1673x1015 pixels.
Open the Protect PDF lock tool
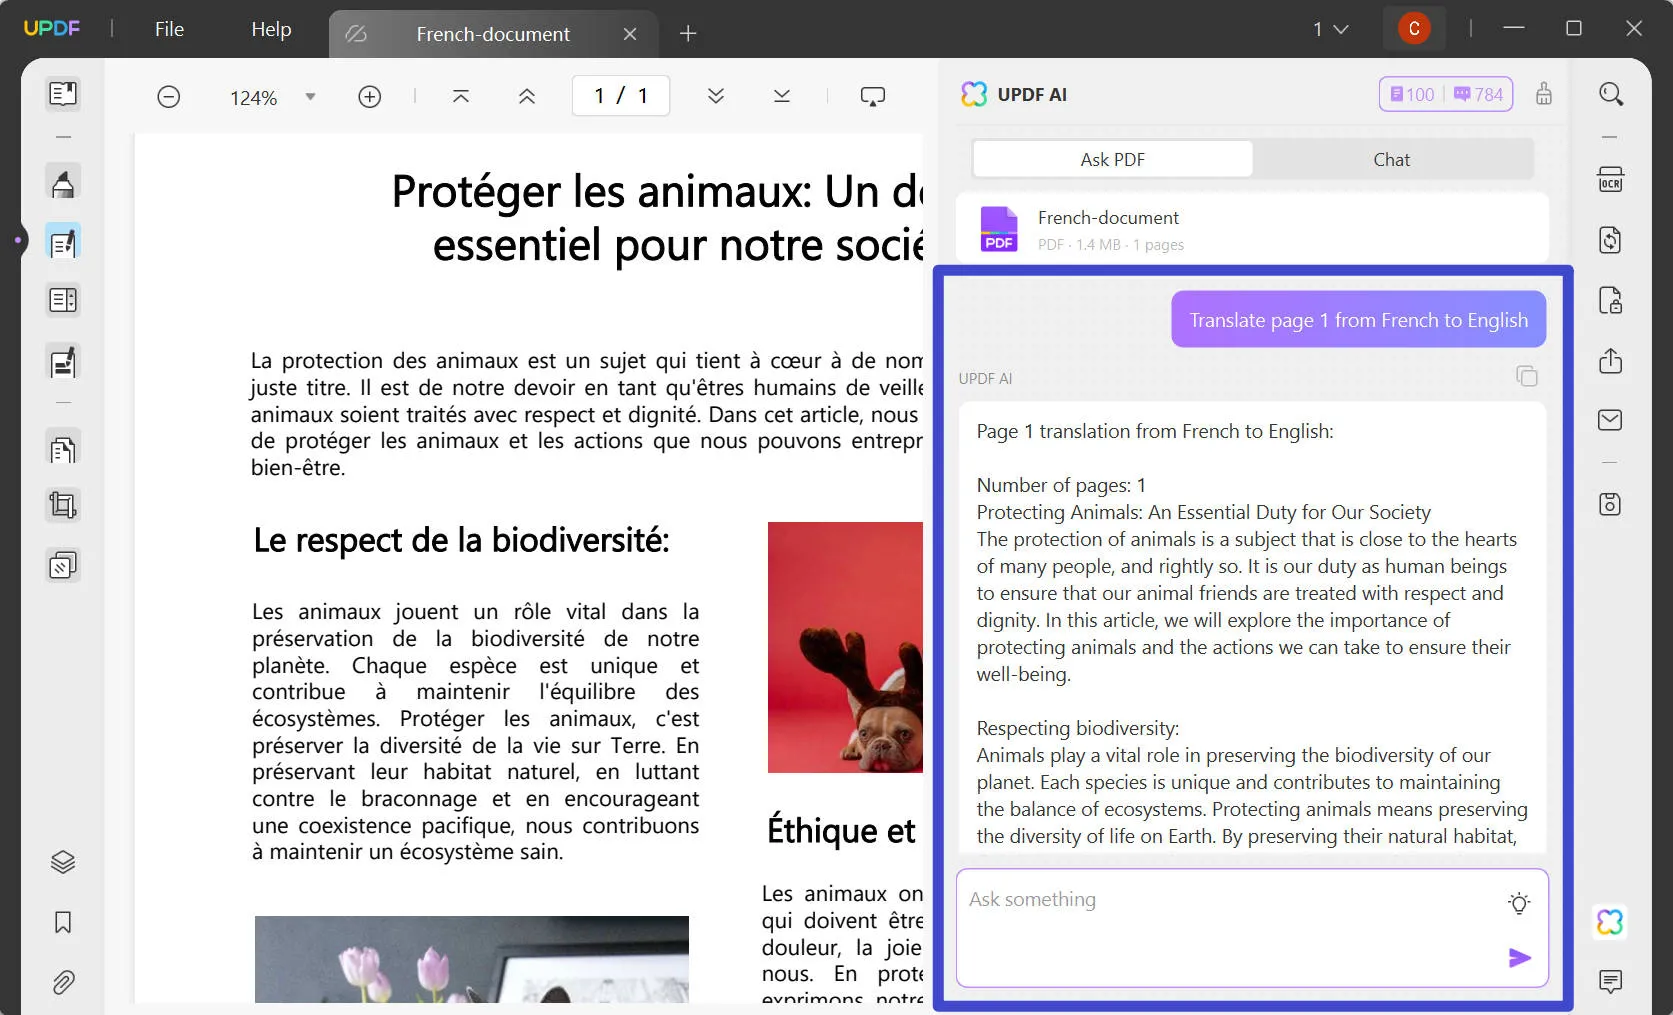tap(1611, 301)
